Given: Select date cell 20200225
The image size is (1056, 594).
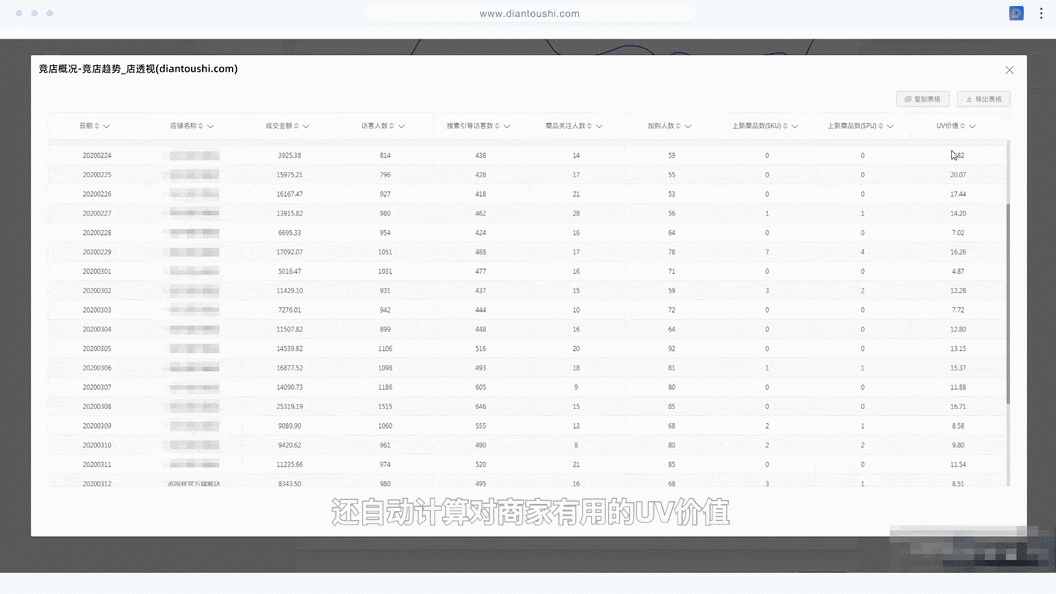Looking at the screenshot, I should (97, 175).
